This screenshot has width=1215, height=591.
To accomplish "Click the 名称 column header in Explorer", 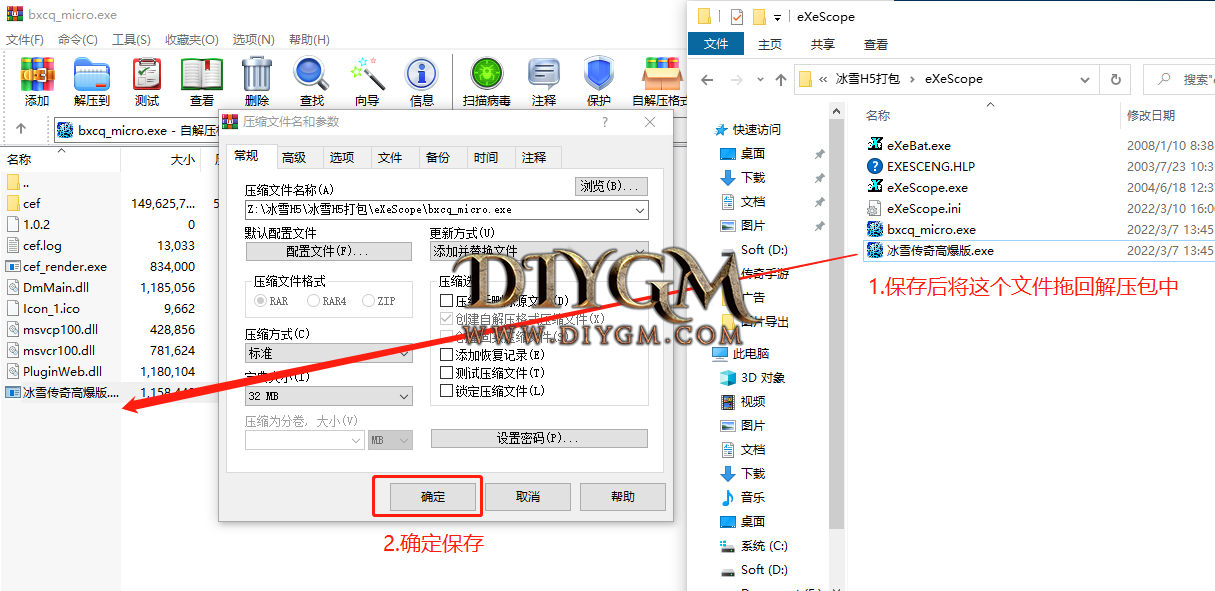I will click(878, 116).
